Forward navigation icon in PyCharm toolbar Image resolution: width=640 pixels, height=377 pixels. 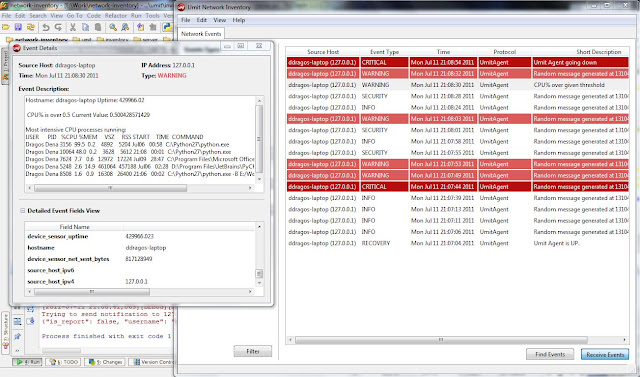pyautogui.click(x=153, y=27)
